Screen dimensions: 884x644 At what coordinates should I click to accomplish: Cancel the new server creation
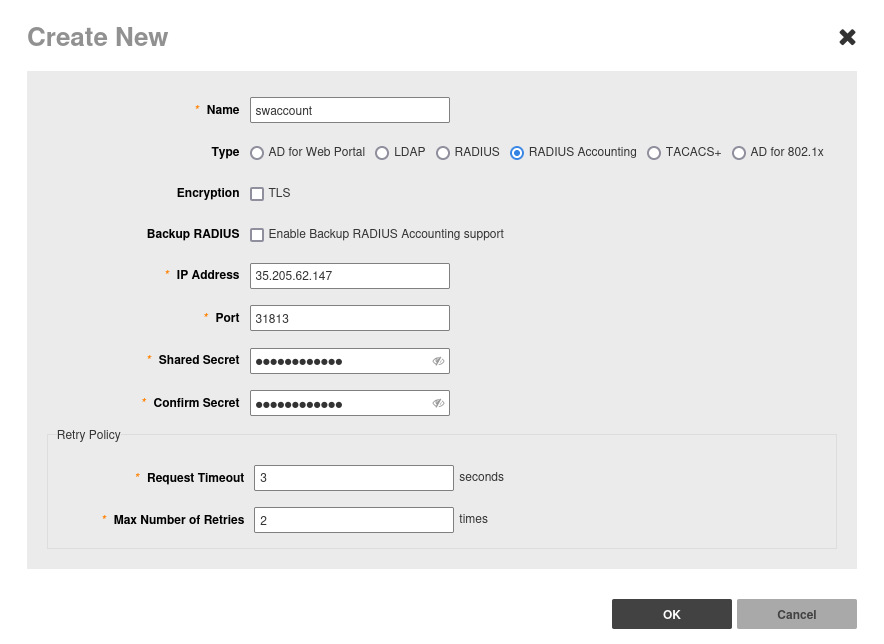[x=796, y=614]
